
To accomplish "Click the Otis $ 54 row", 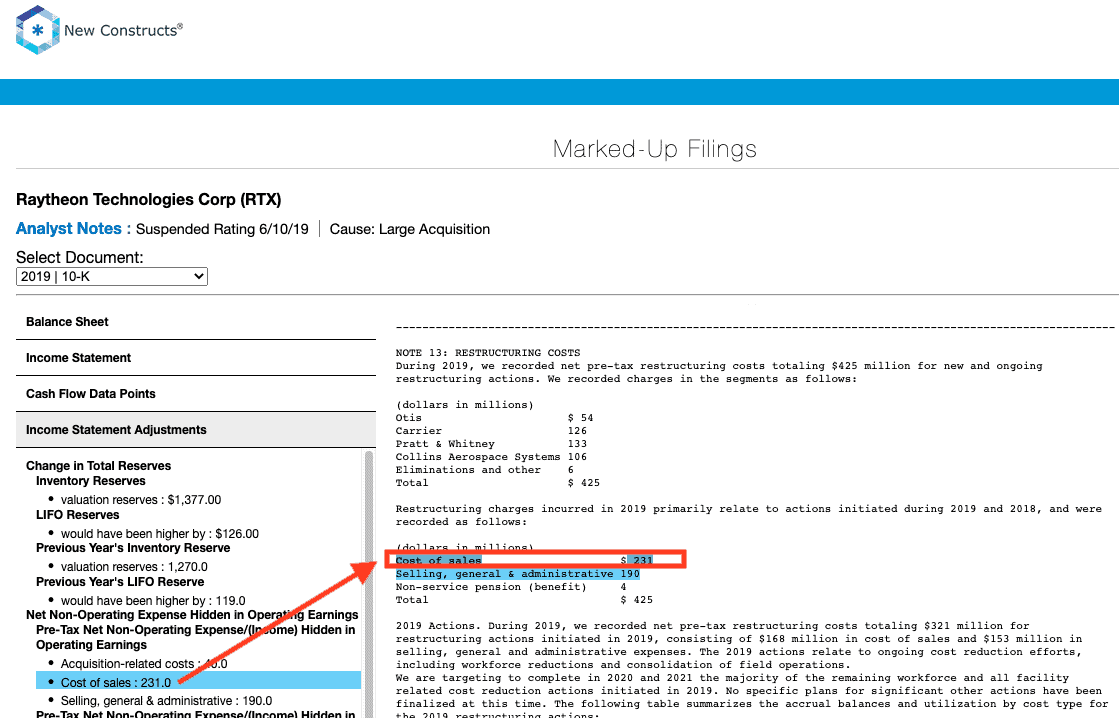I will (495, 418).
